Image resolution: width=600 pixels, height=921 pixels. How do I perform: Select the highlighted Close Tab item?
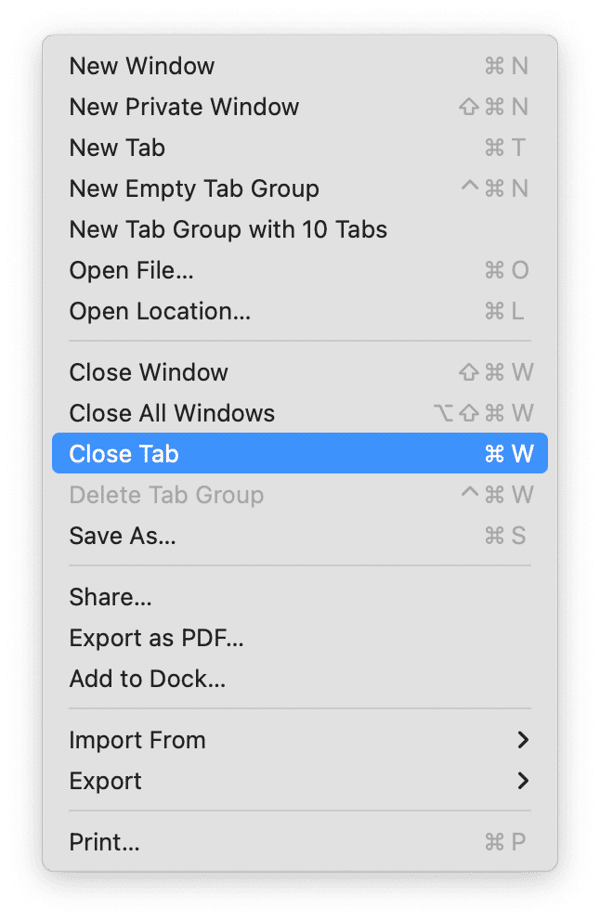[124, 454]
